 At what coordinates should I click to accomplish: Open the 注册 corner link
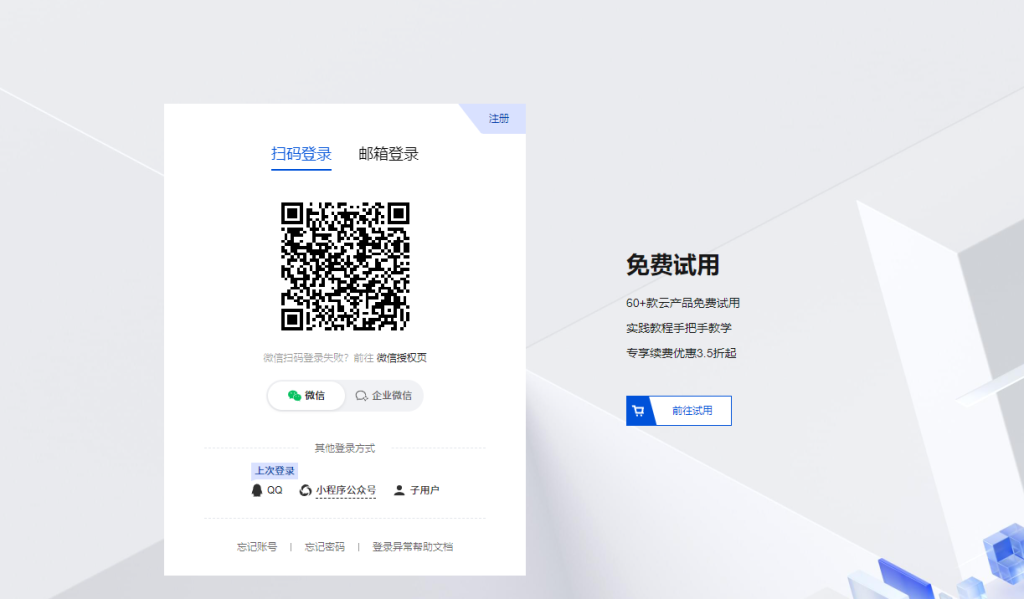tap(499, 118)
